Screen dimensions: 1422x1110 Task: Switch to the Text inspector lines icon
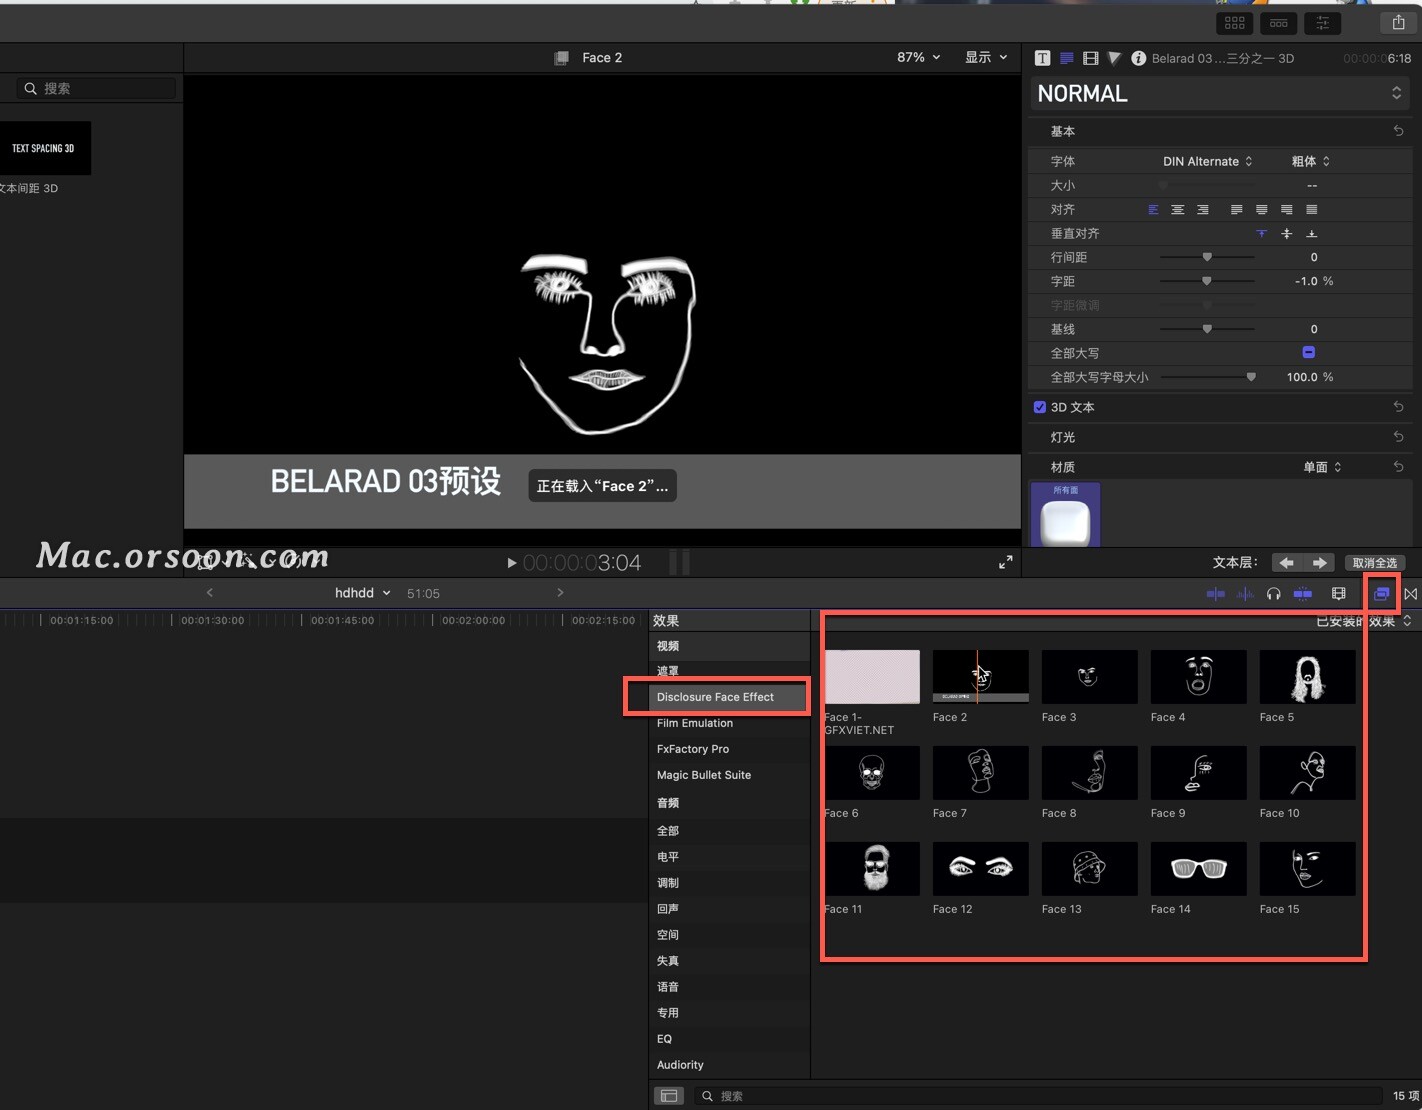pyautogui.click(x=1066, y=58)
